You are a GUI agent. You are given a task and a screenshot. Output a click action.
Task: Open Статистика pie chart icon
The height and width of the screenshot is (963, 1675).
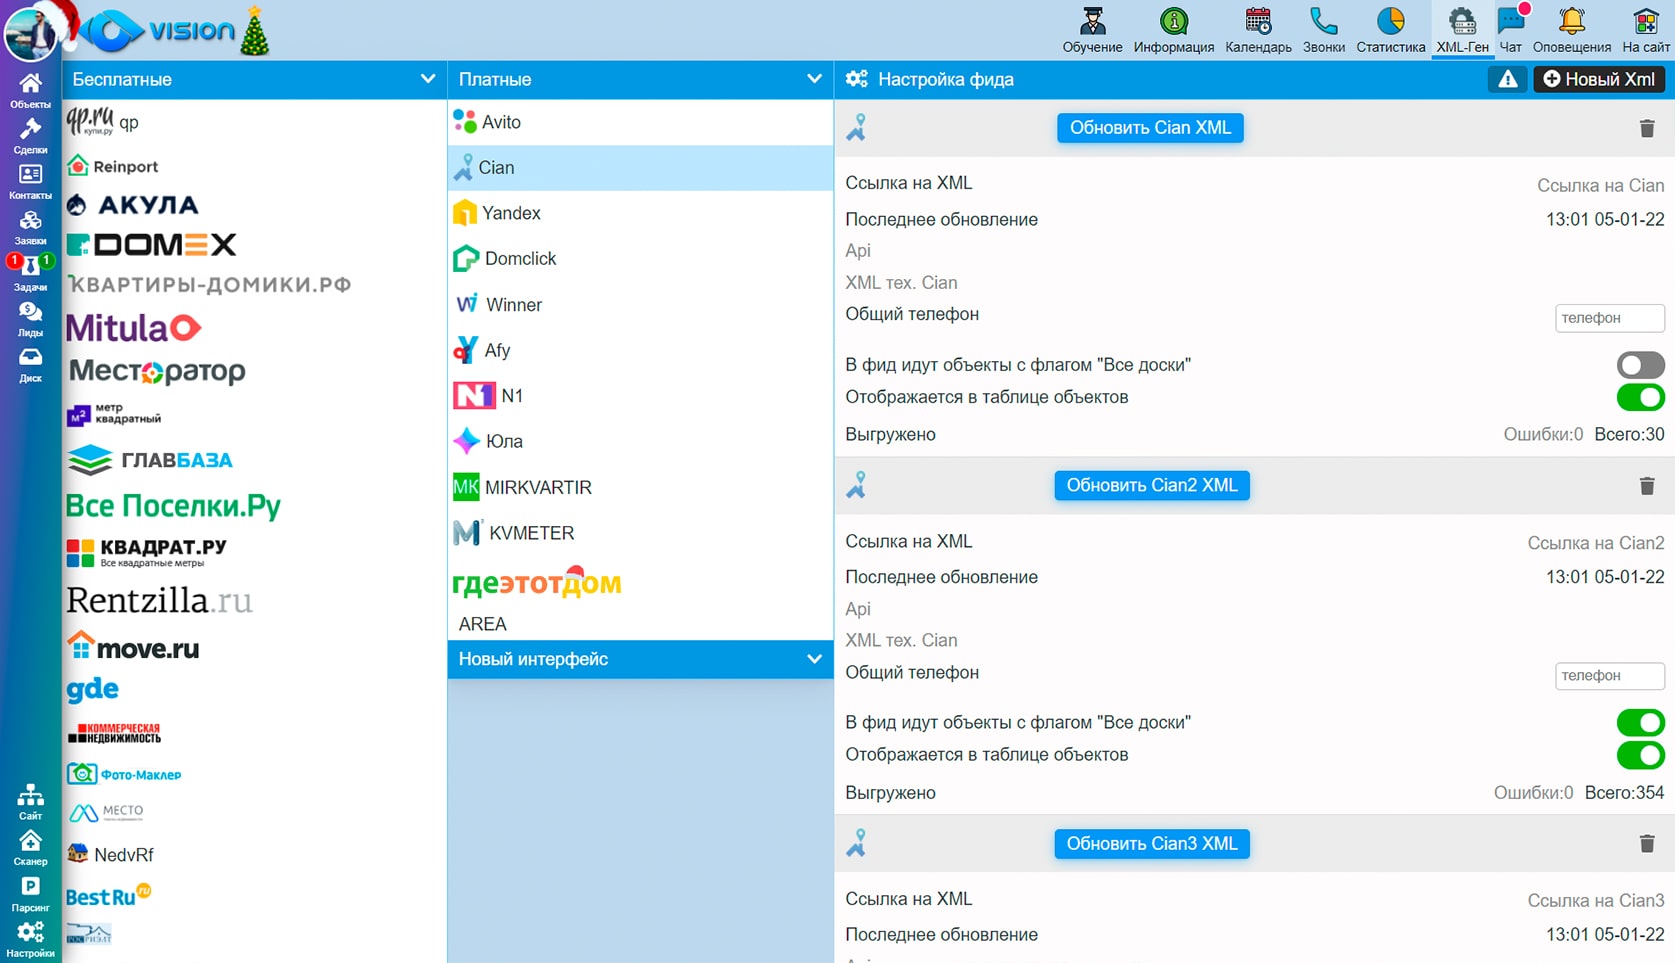tap(1390, 22)
